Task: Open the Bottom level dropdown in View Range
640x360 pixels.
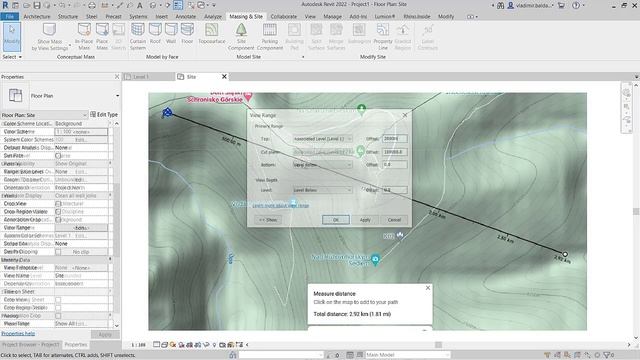Action: pyautogui.click(x=322, y=165)
